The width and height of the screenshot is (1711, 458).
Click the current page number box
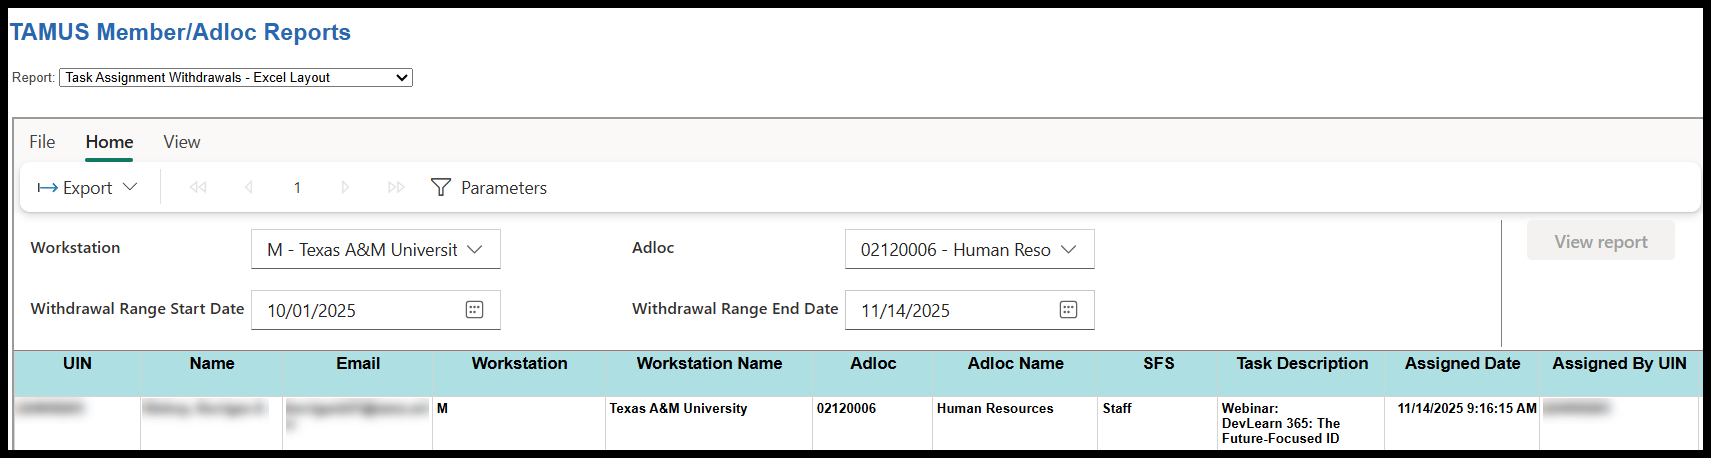click(x=297, y=187)
